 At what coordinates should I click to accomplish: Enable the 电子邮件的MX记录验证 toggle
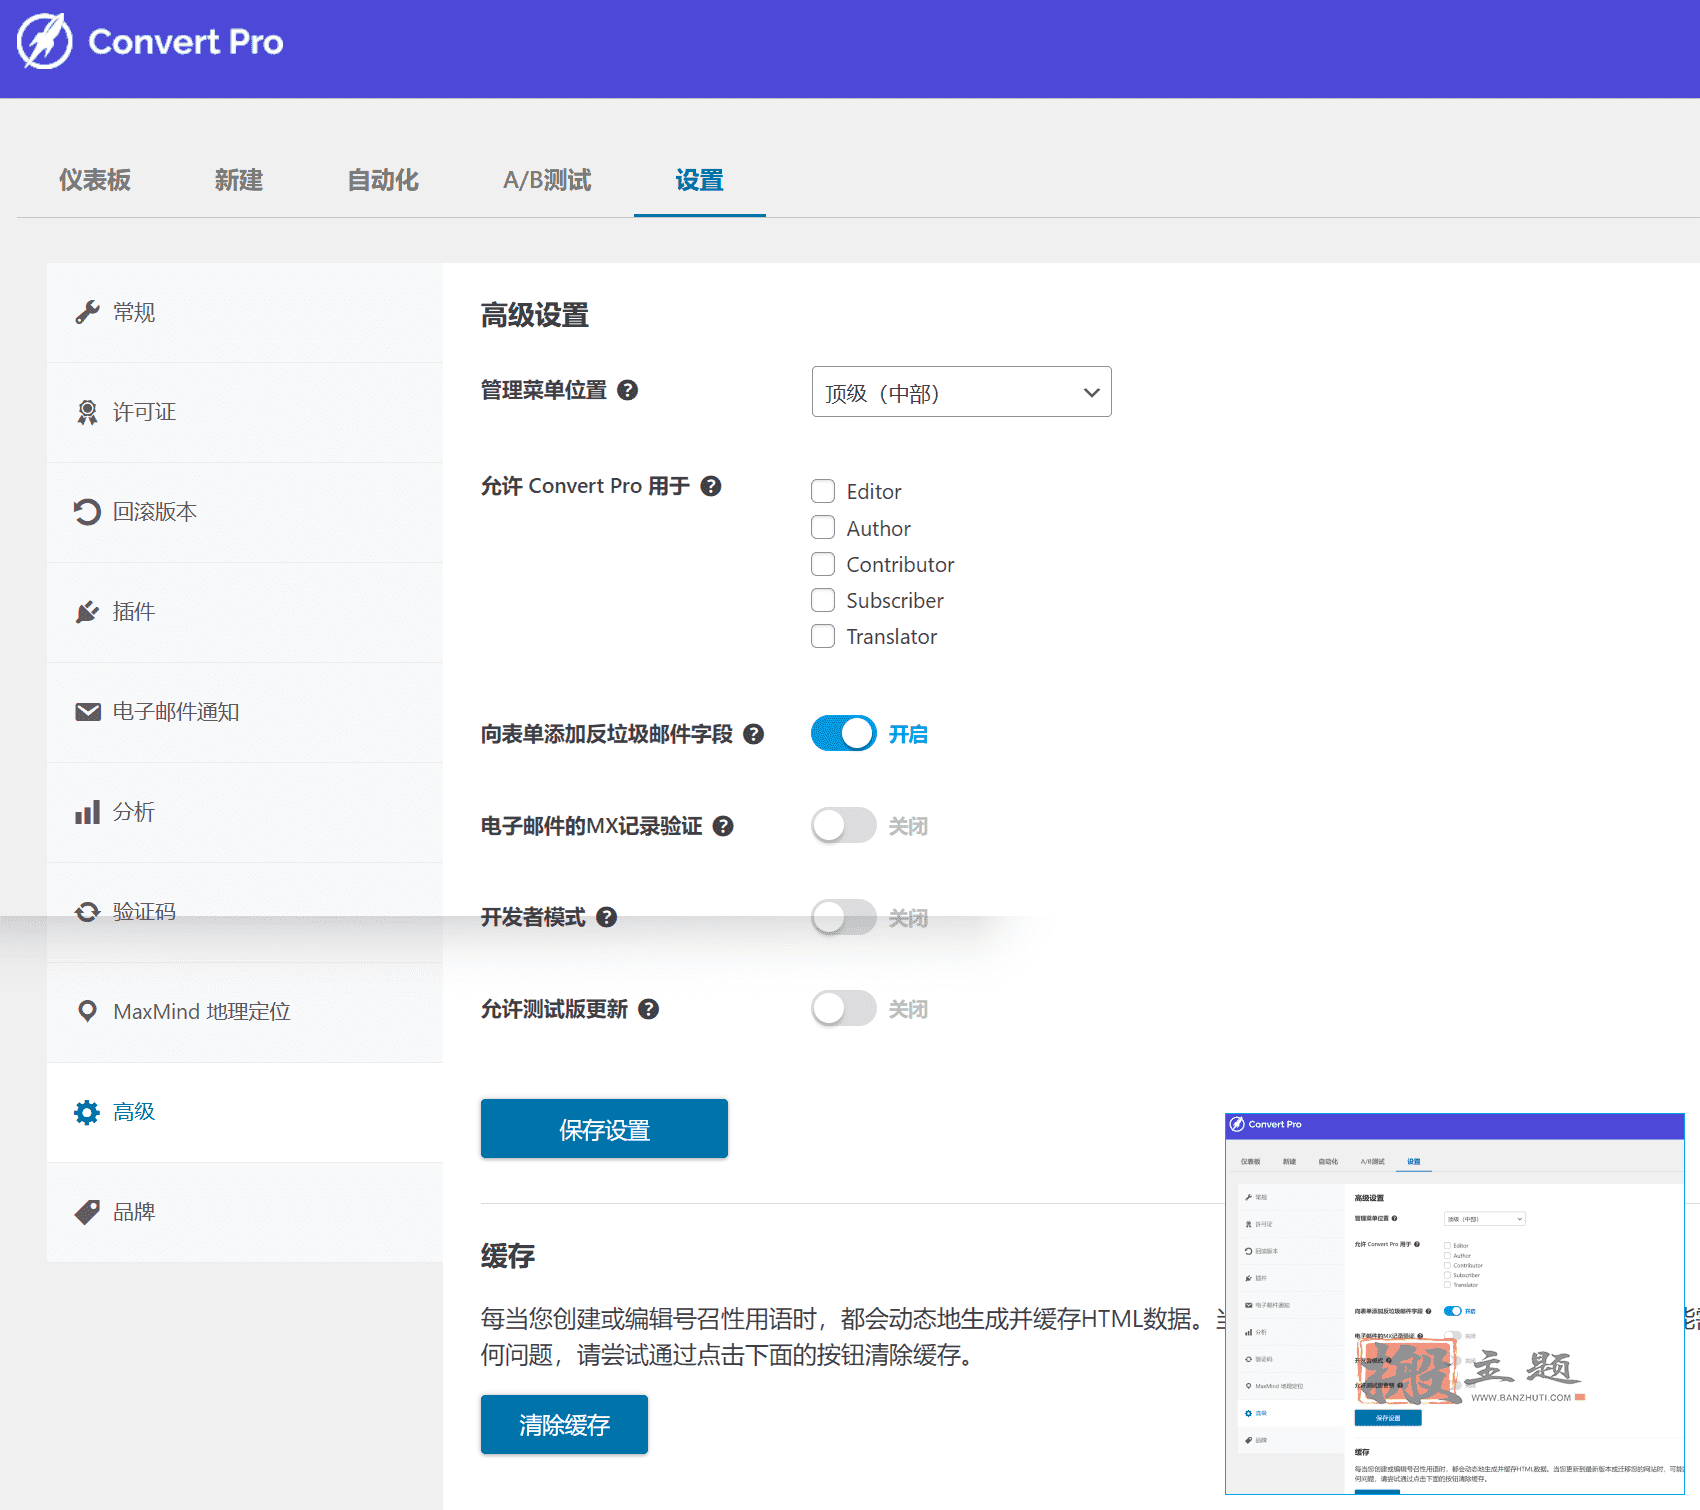click(844, 825)
